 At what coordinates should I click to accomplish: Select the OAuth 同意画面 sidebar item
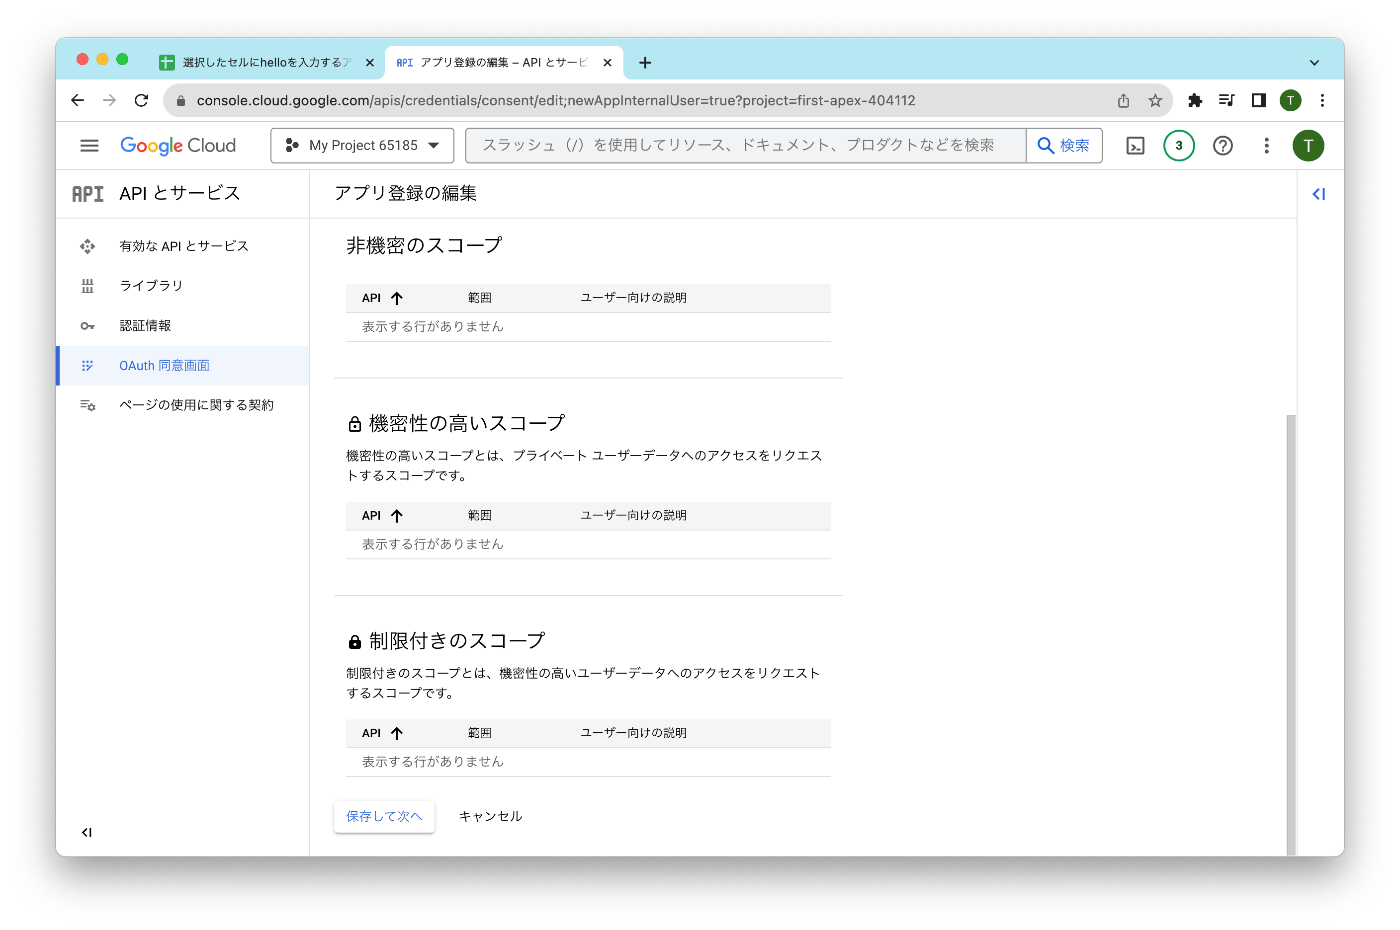tap(183, 366)
